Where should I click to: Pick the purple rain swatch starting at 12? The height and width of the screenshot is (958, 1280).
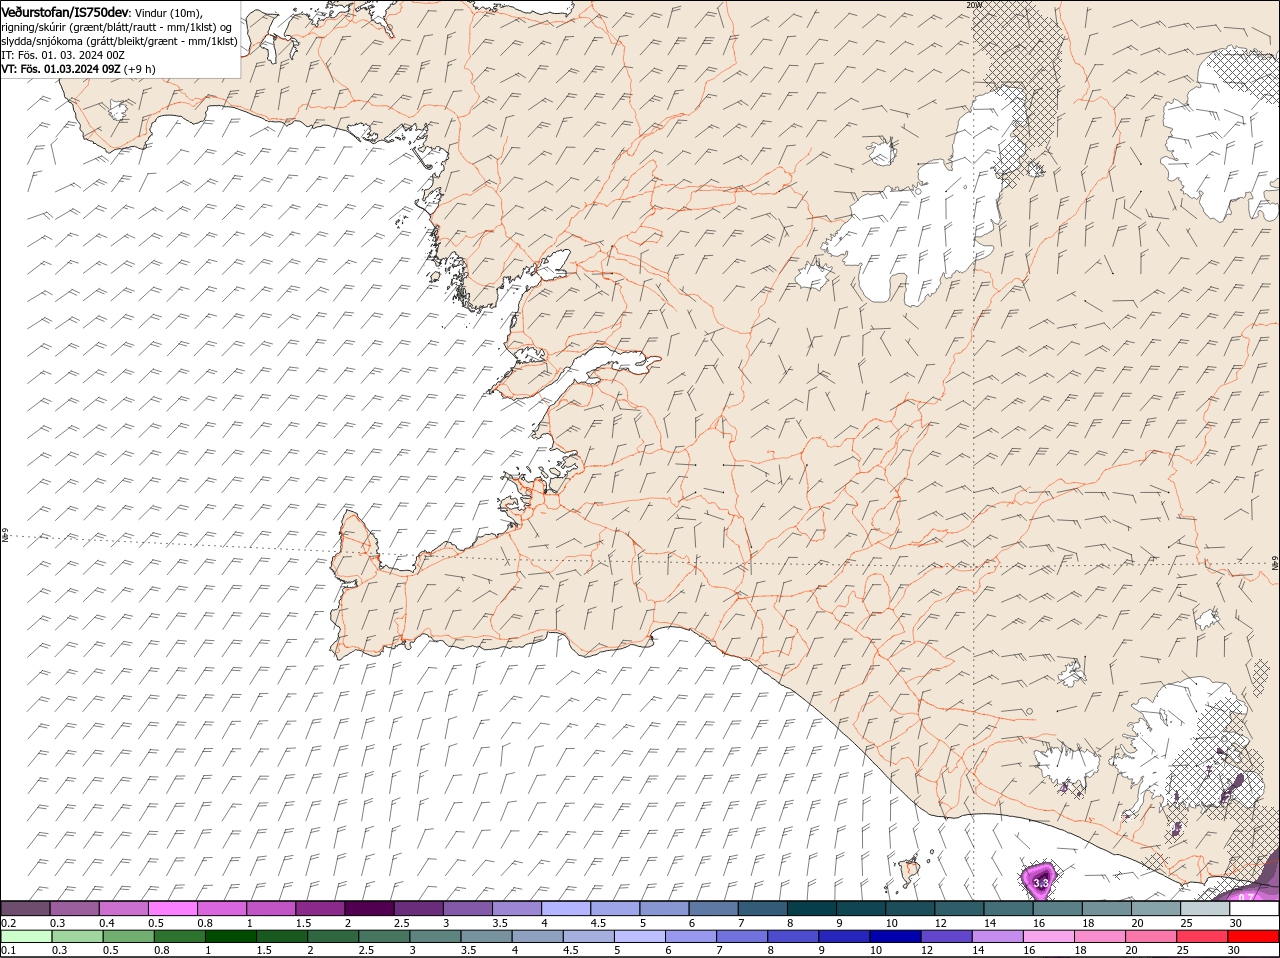pyautogui.click(x=947, y=936)
